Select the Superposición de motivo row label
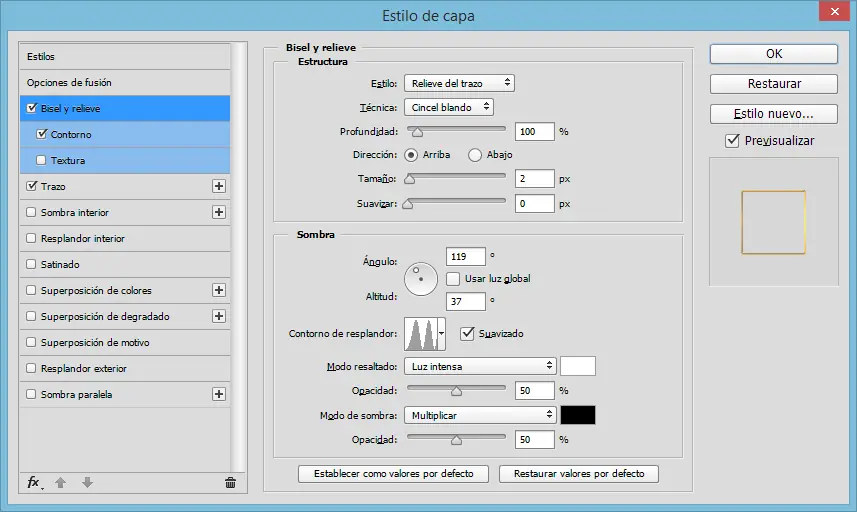 (95, 343)
